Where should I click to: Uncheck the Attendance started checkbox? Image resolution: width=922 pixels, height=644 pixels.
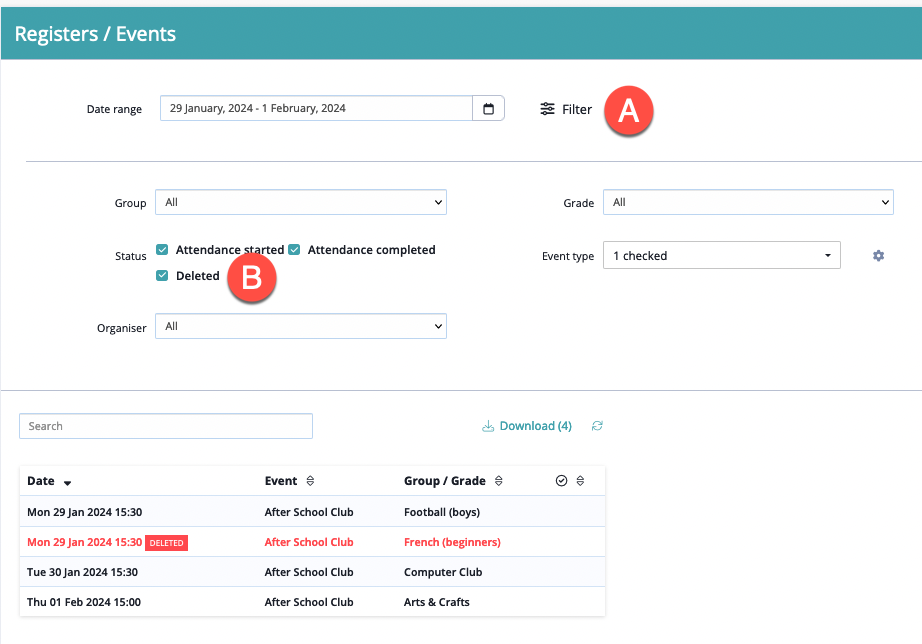[162, 250]
